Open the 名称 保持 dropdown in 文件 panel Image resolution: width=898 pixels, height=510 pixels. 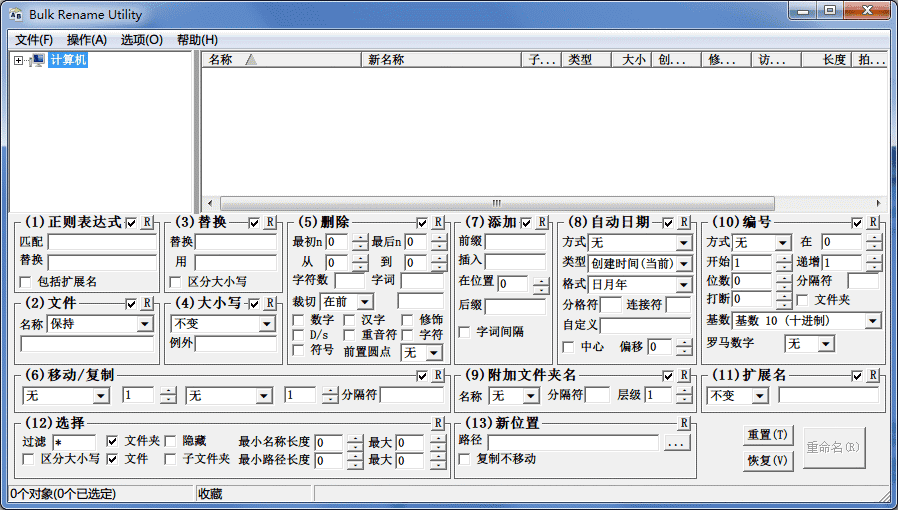tap(145, 324)
